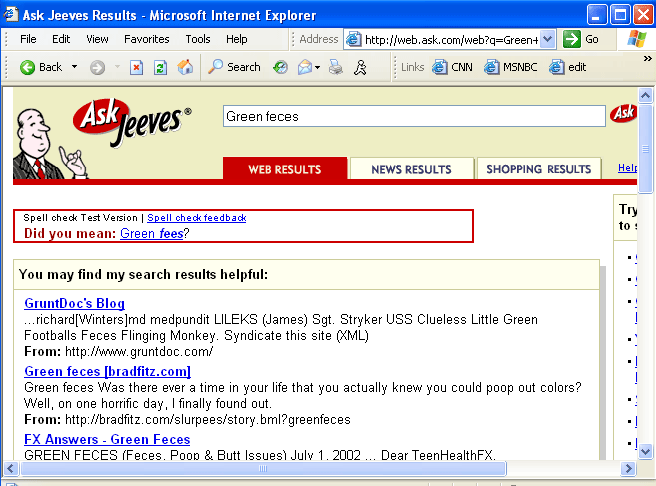656x486 pixels.
Task: Go back with the green Back arrow
Action: tap(41, 67)
